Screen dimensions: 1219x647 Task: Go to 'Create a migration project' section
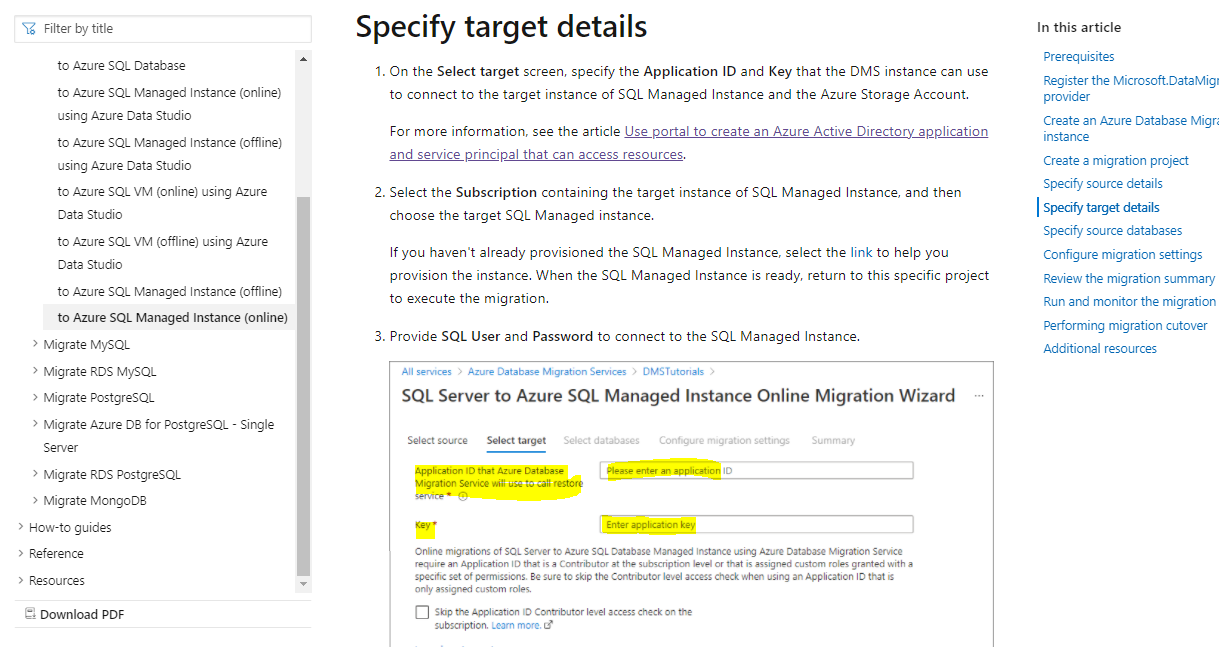[1116, 161]
